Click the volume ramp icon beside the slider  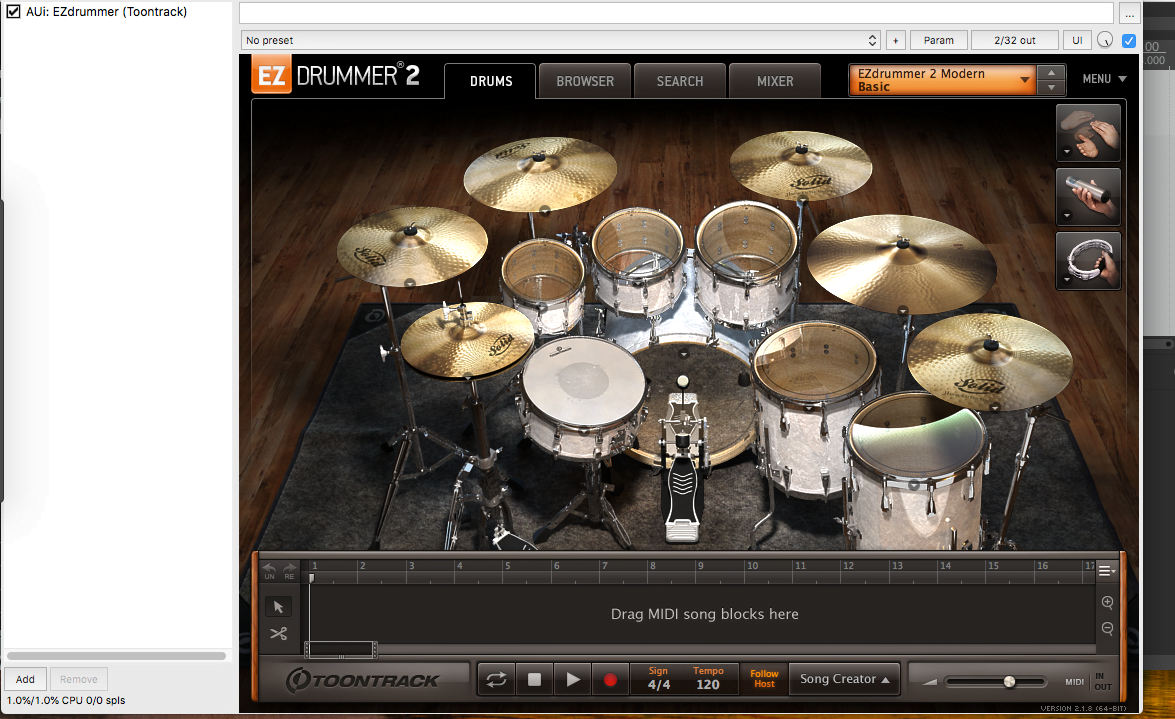(x=930, y=682)
